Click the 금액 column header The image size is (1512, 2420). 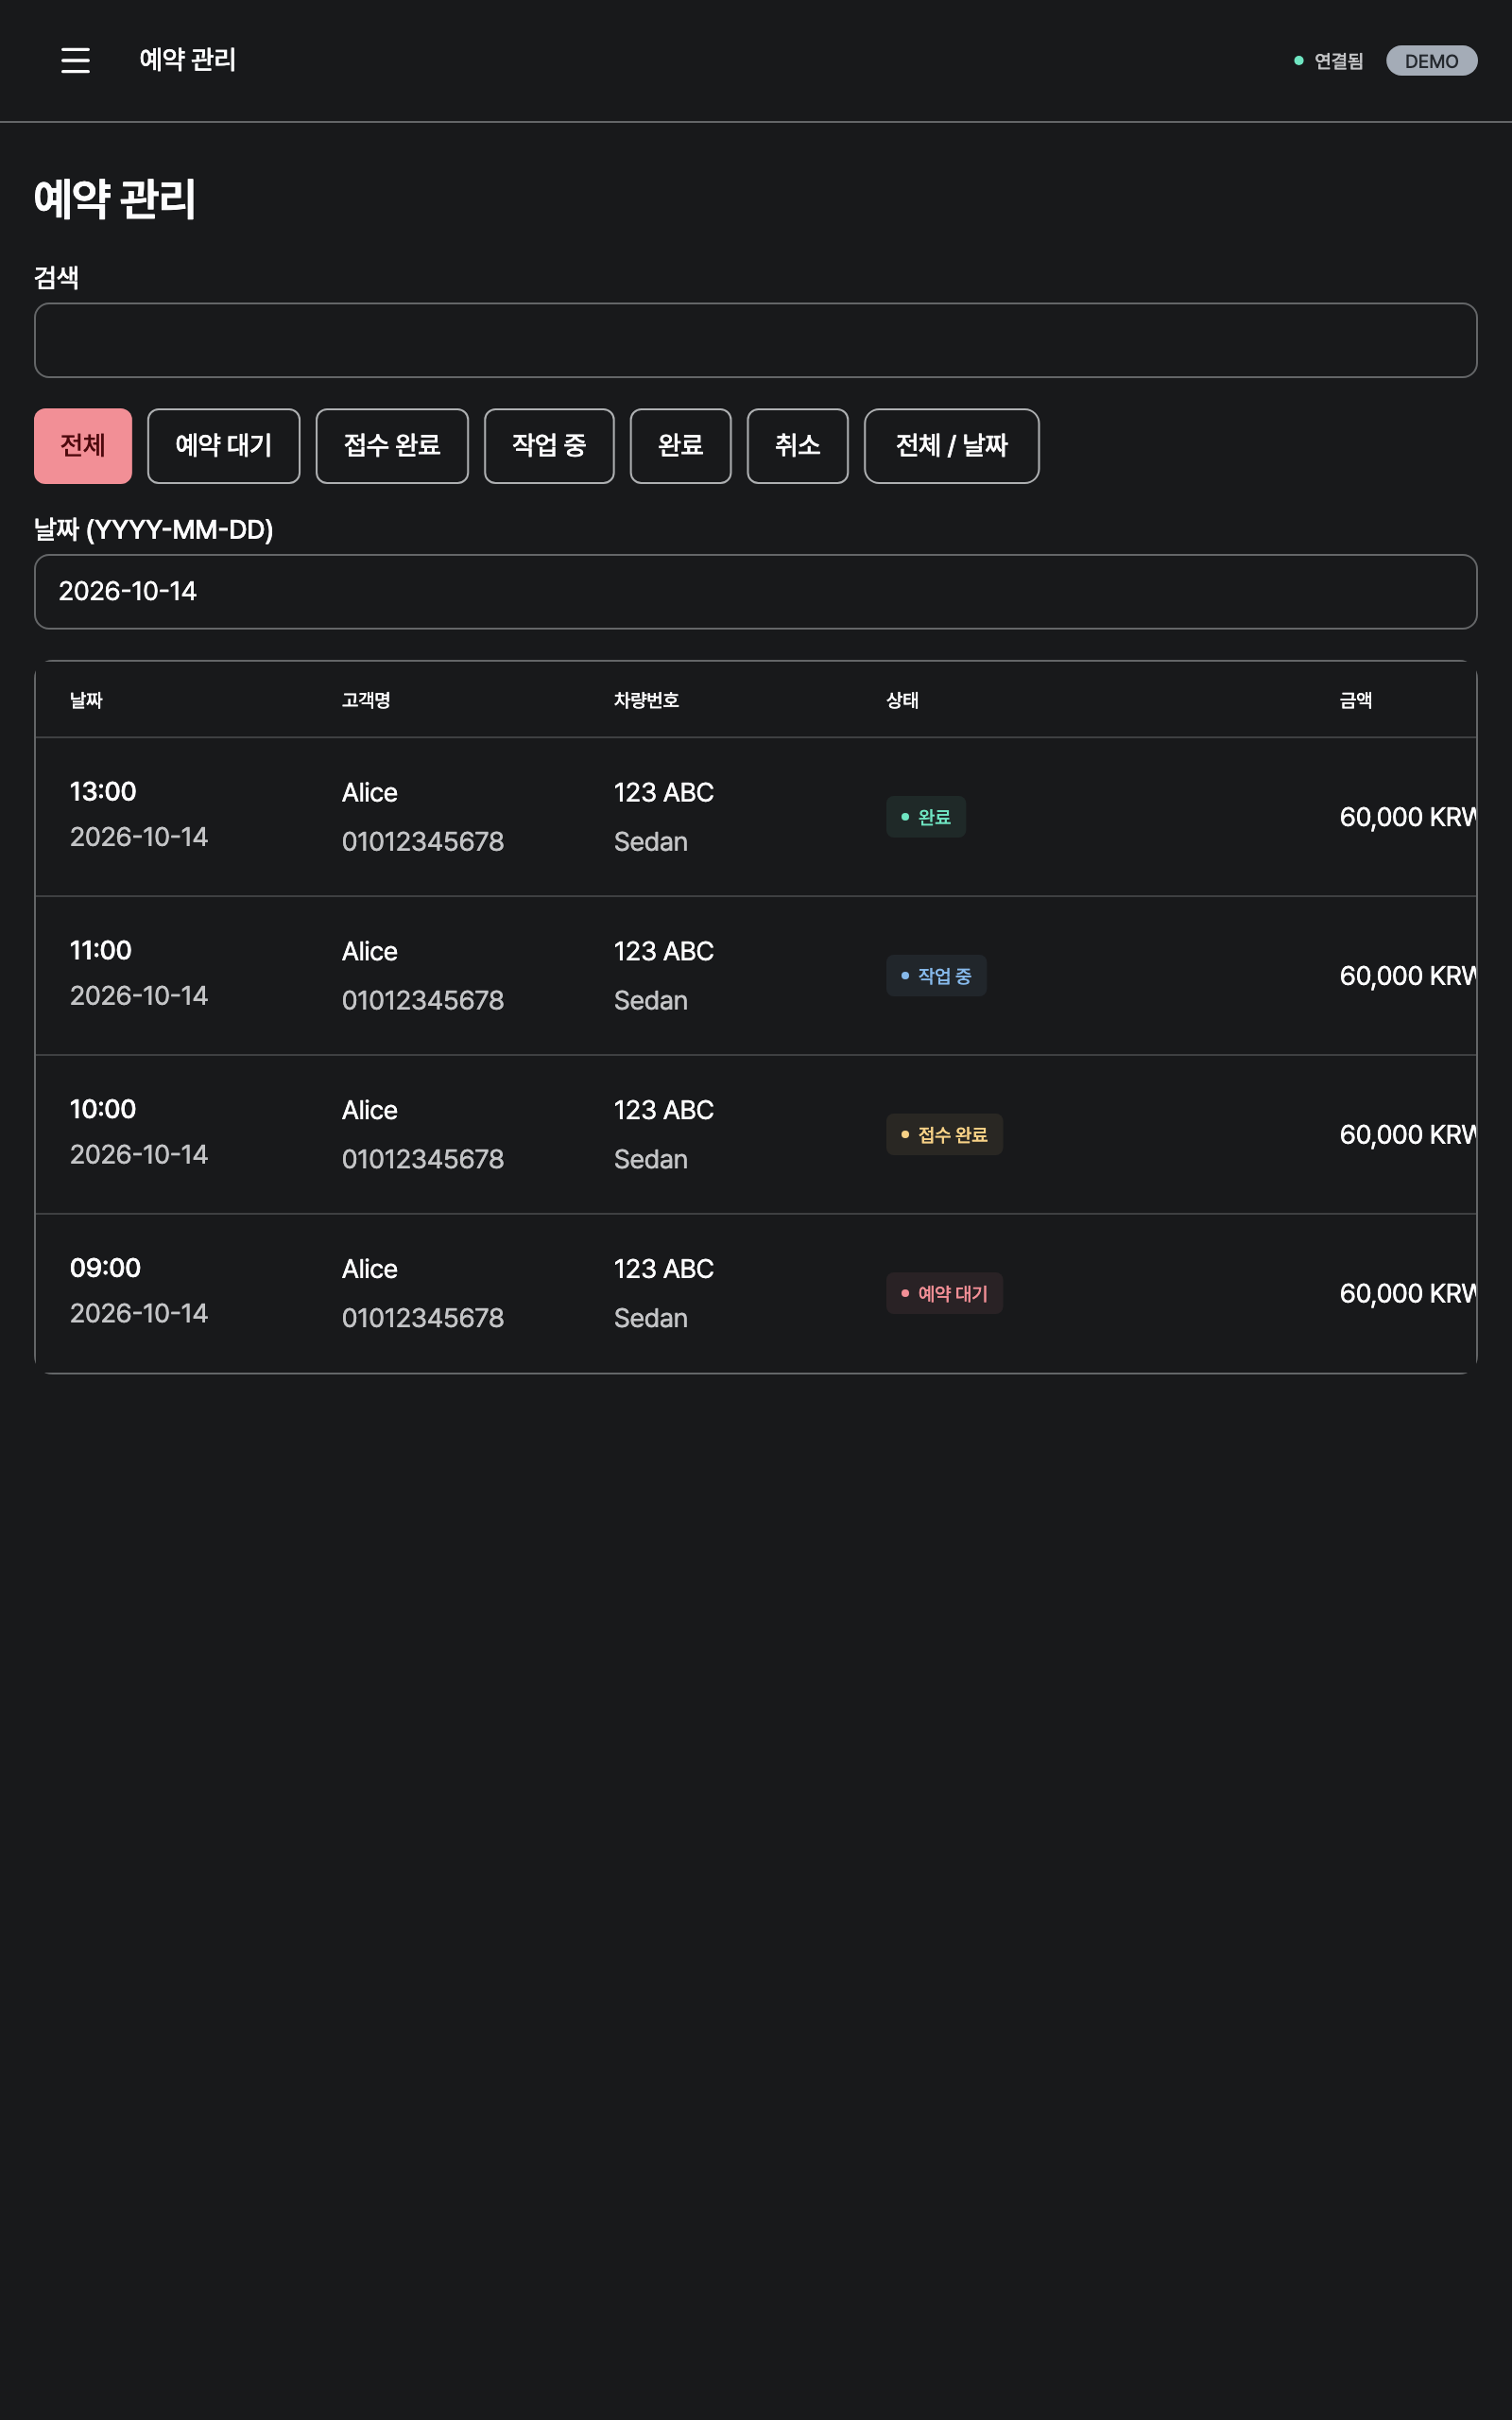(1355, 700)
